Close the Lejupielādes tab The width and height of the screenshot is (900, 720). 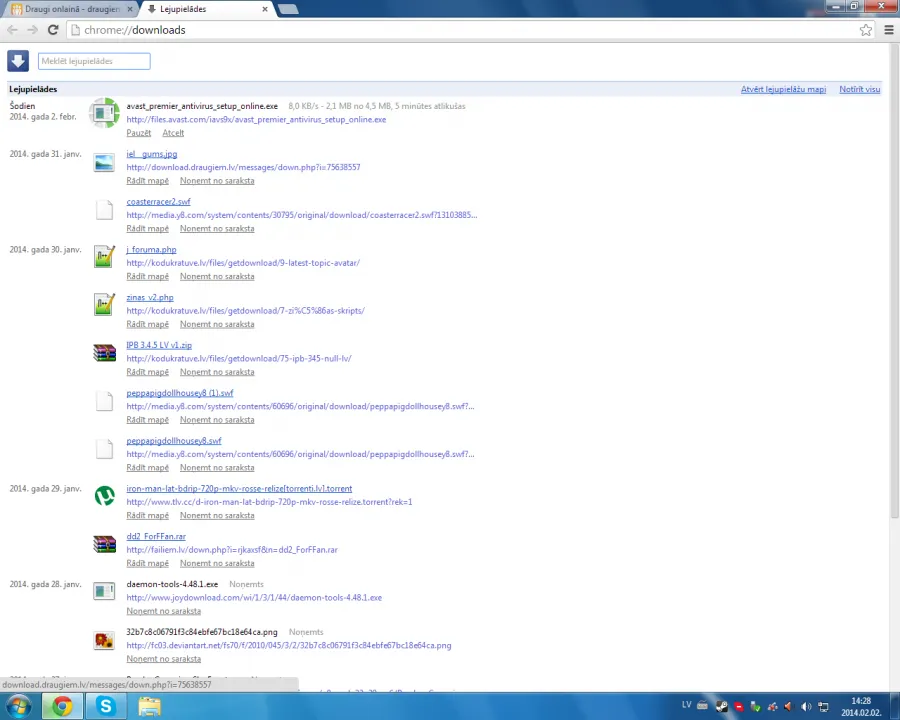[265, 9]
